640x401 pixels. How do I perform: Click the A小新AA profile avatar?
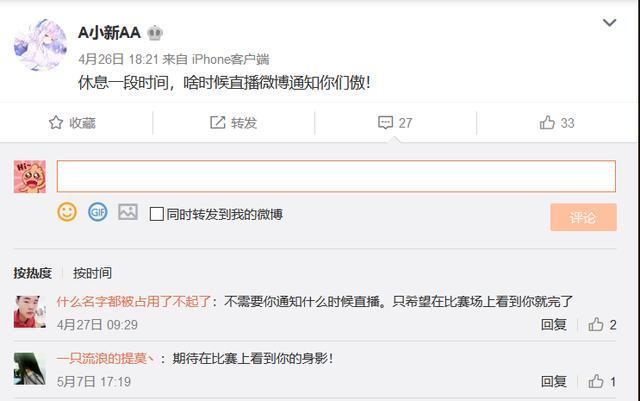(40, 45)
